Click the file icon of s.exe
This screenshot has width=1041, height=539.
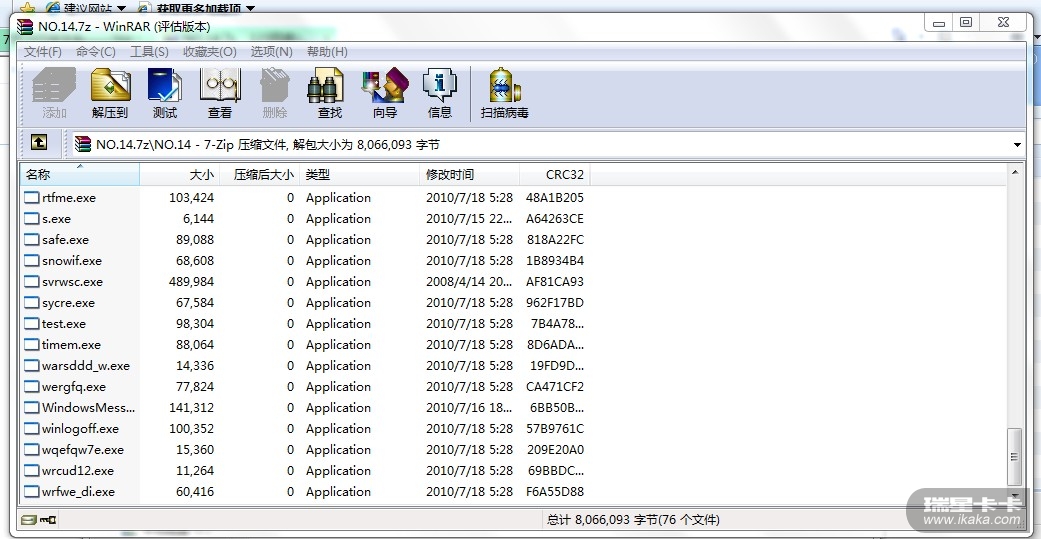32,218
